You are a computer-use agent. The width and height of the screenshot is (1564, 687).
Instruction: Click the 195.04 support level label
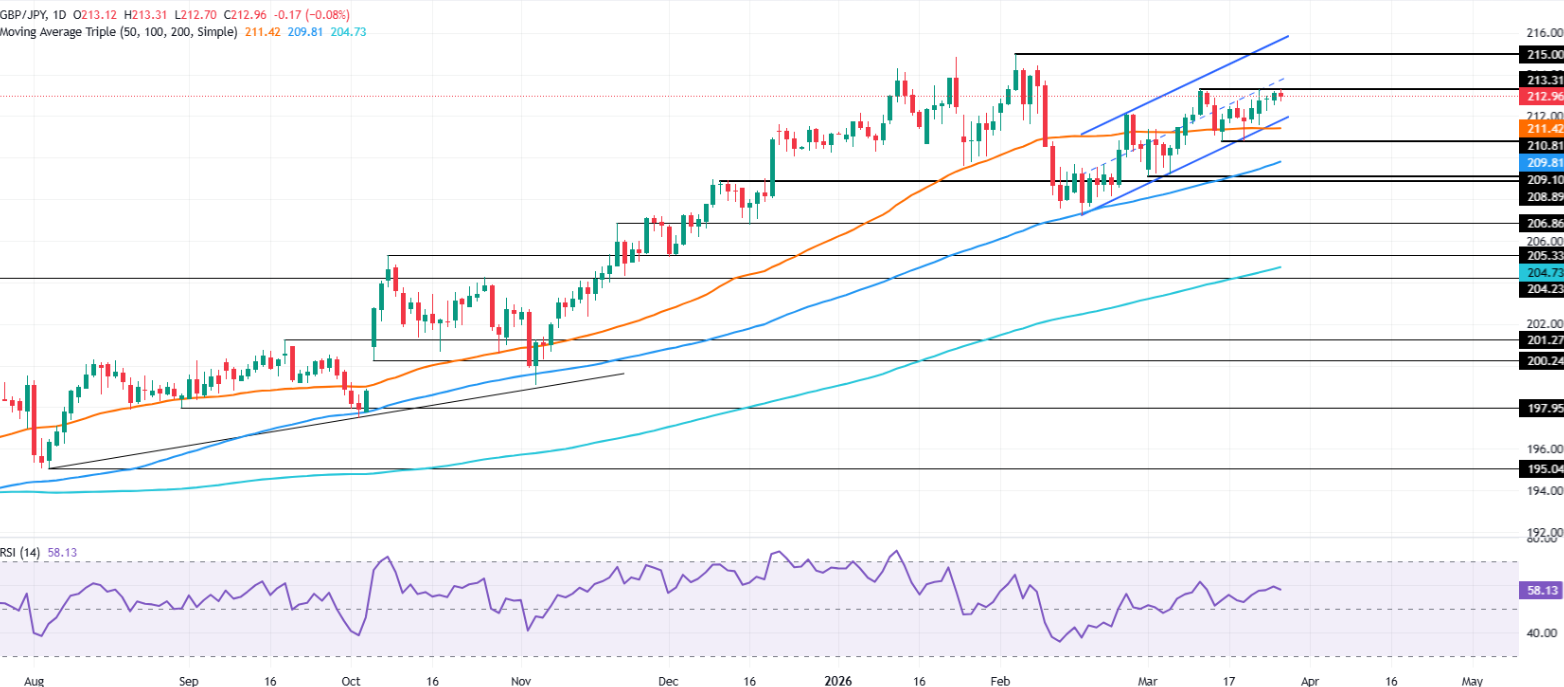pyautogui.click(x=1540, y=469)
